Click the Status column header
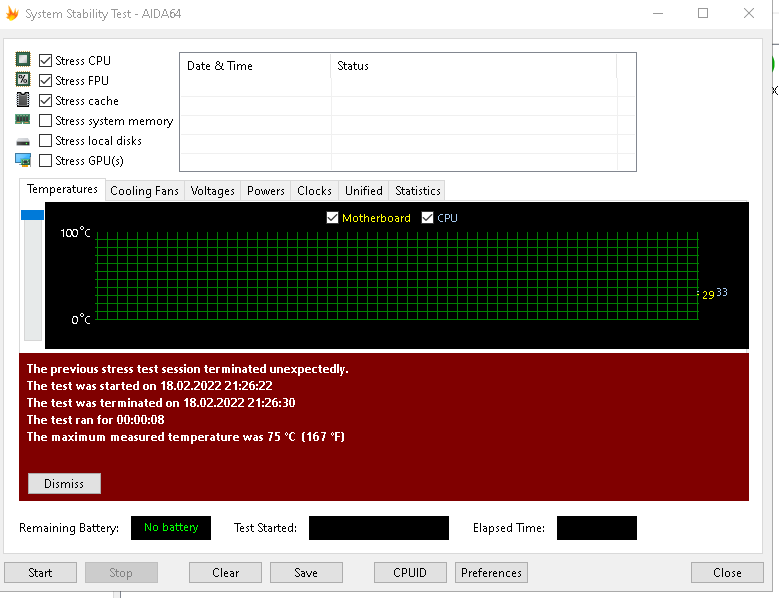This screenshot has width=779, height=598. tap(473, 66)
